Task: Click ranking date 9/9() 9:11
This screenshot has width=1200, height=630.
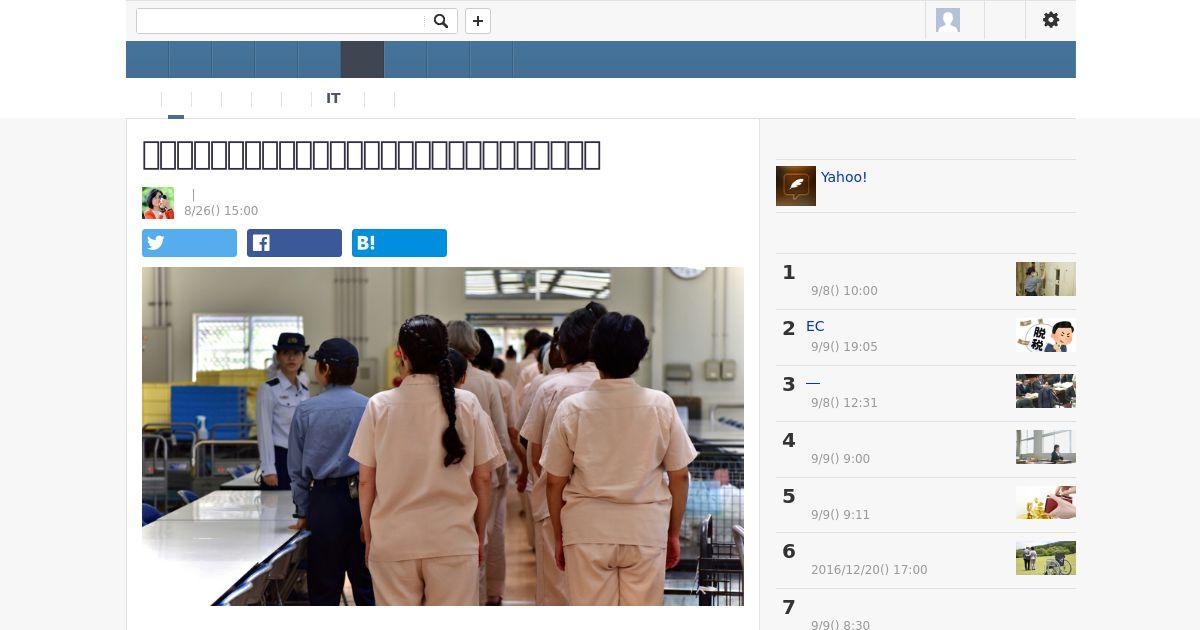Action: point(840,515)
